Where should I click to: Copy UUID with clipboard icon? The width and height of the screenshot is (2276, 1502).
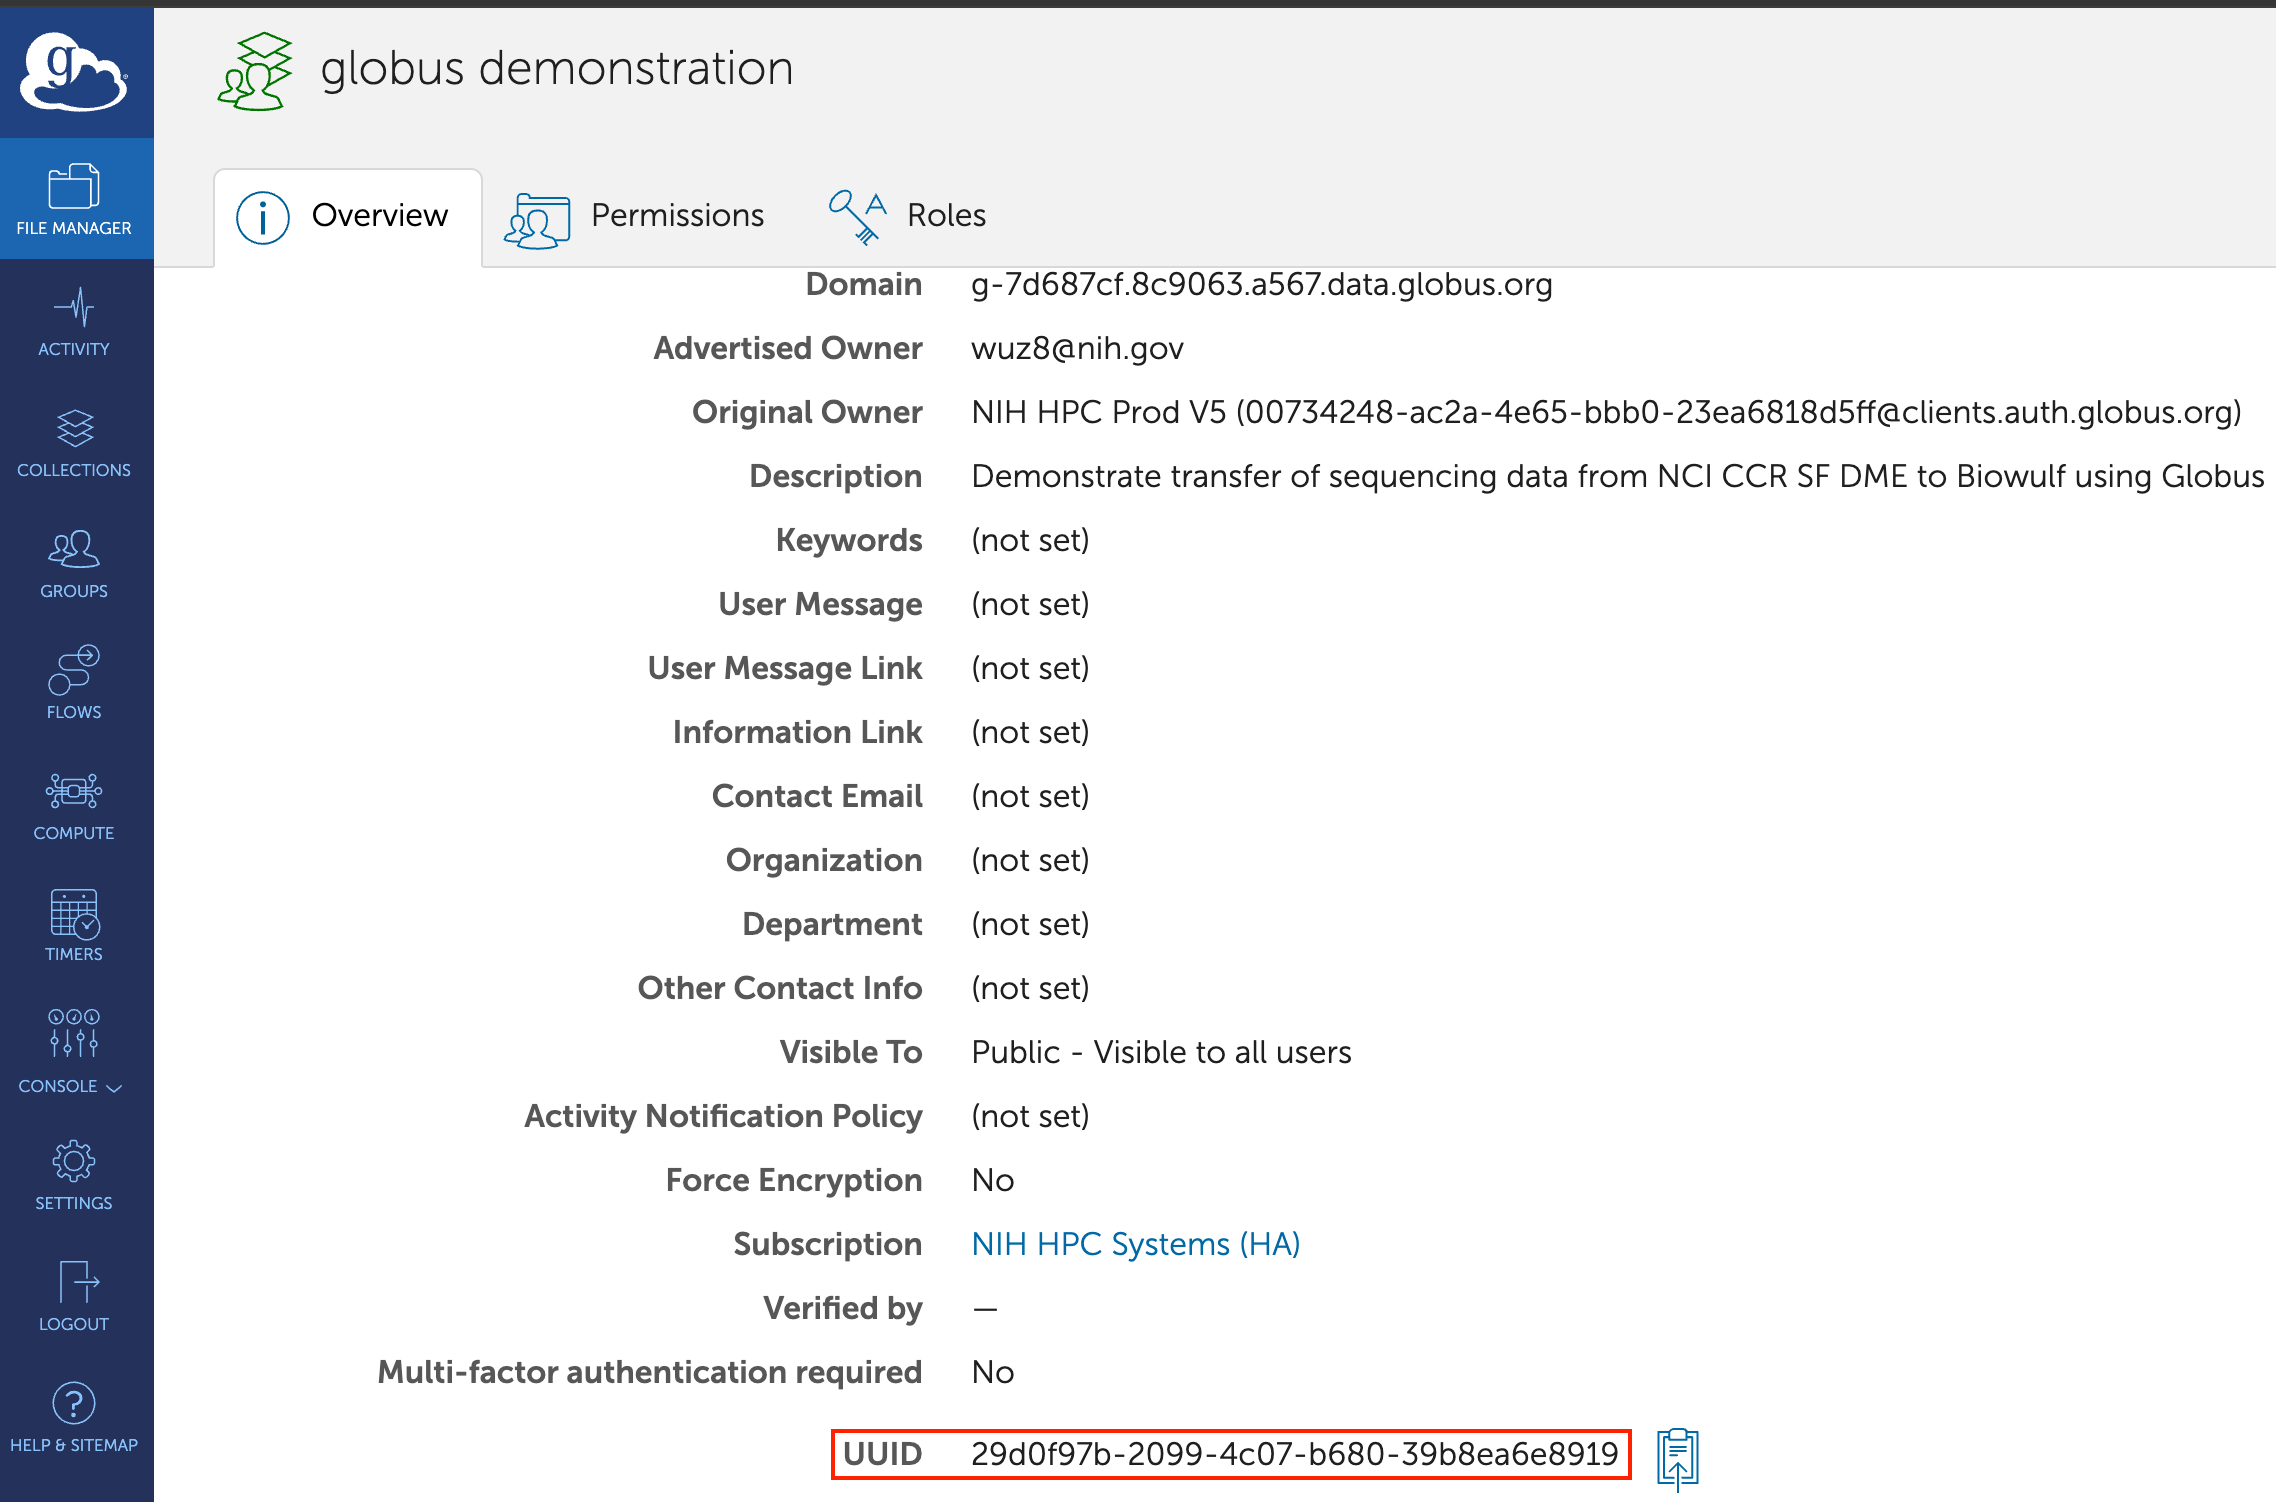[1678, 1458]
